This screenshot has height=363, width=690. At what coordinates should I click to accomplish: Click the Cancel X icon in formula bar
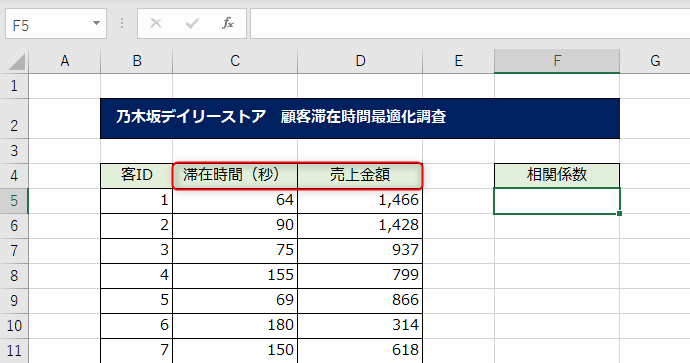click(156, 23)
